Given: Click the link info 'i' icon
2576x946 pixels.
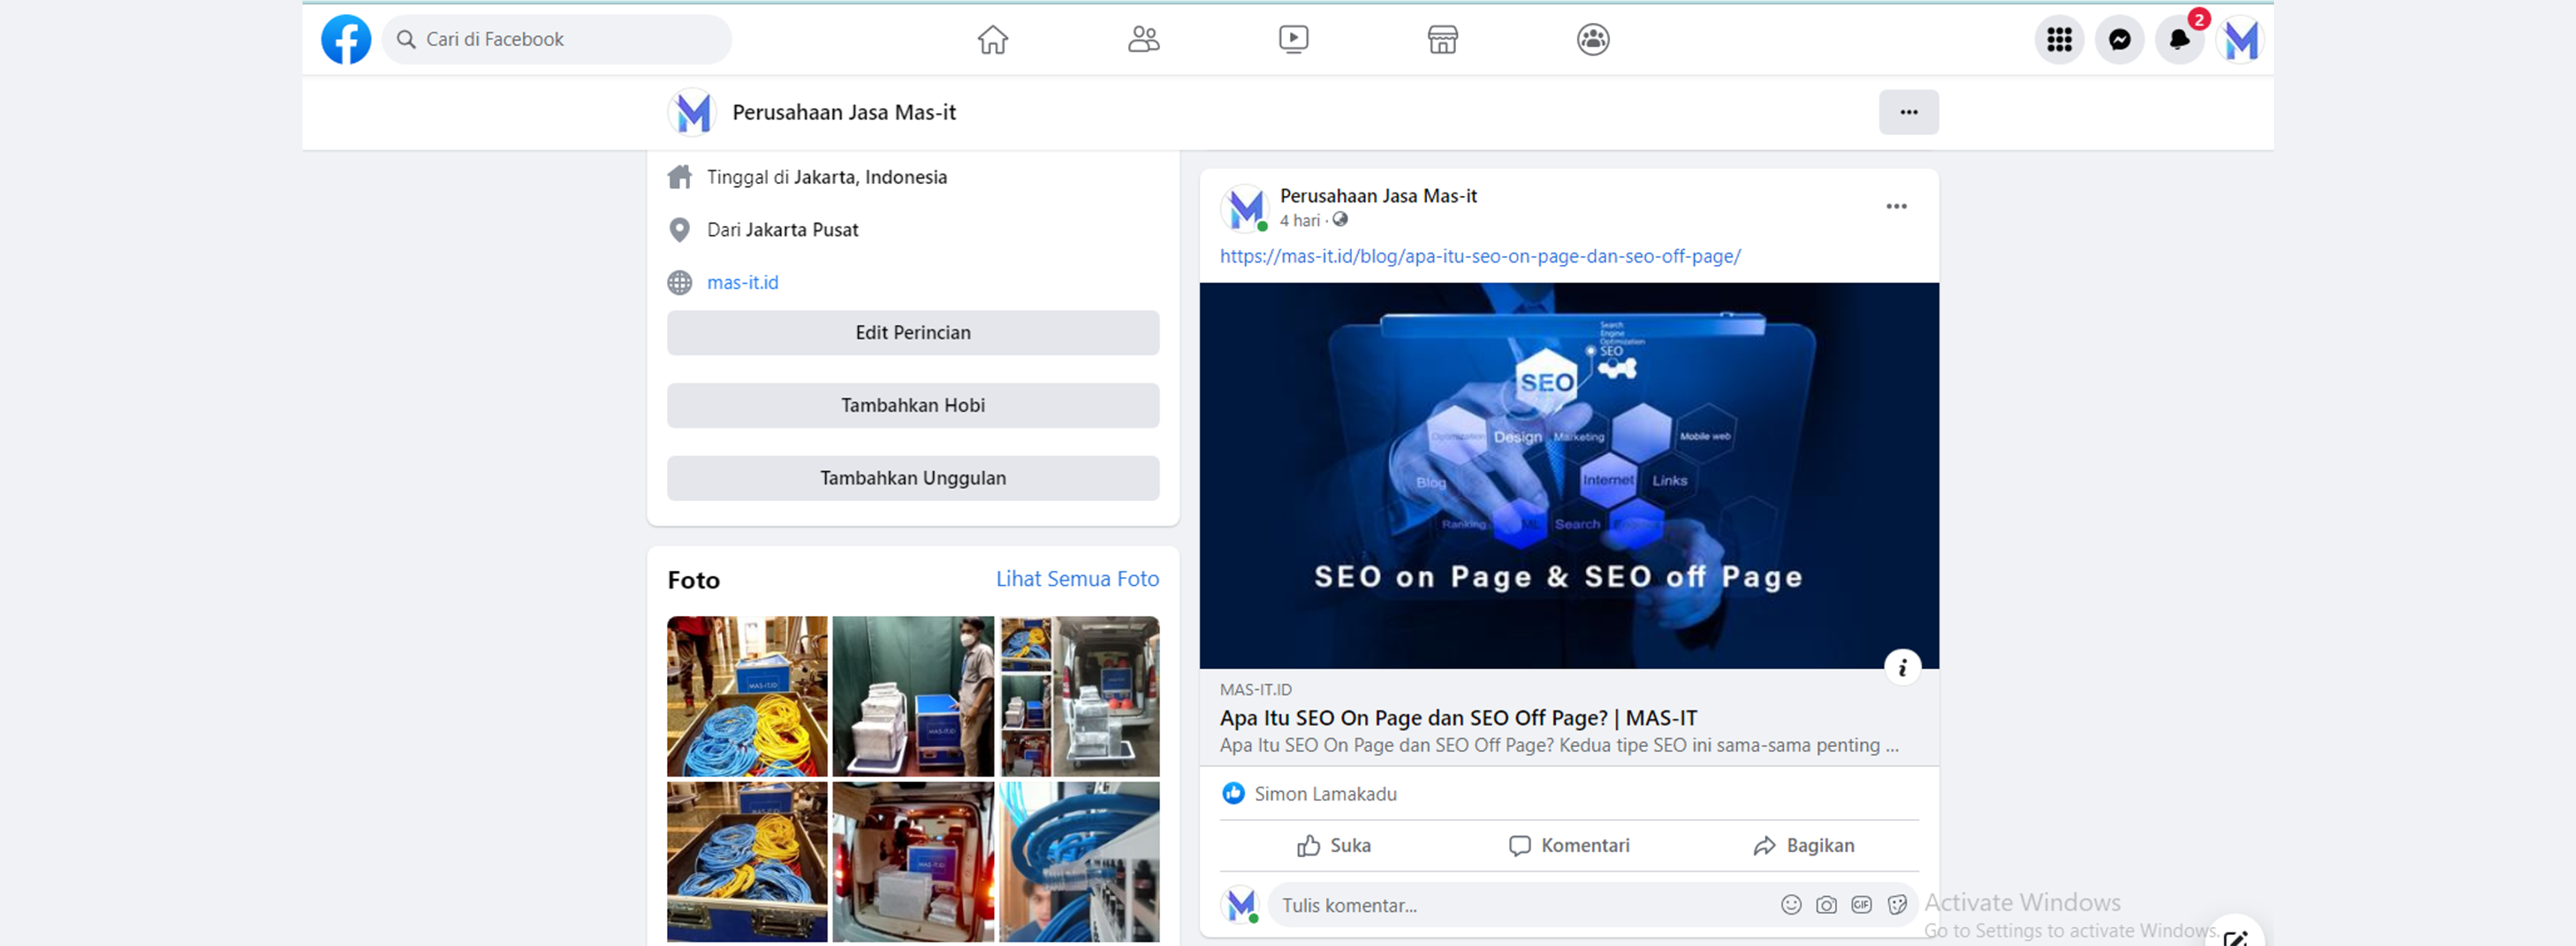Looking at the screenshot, I should (1902, 668).
